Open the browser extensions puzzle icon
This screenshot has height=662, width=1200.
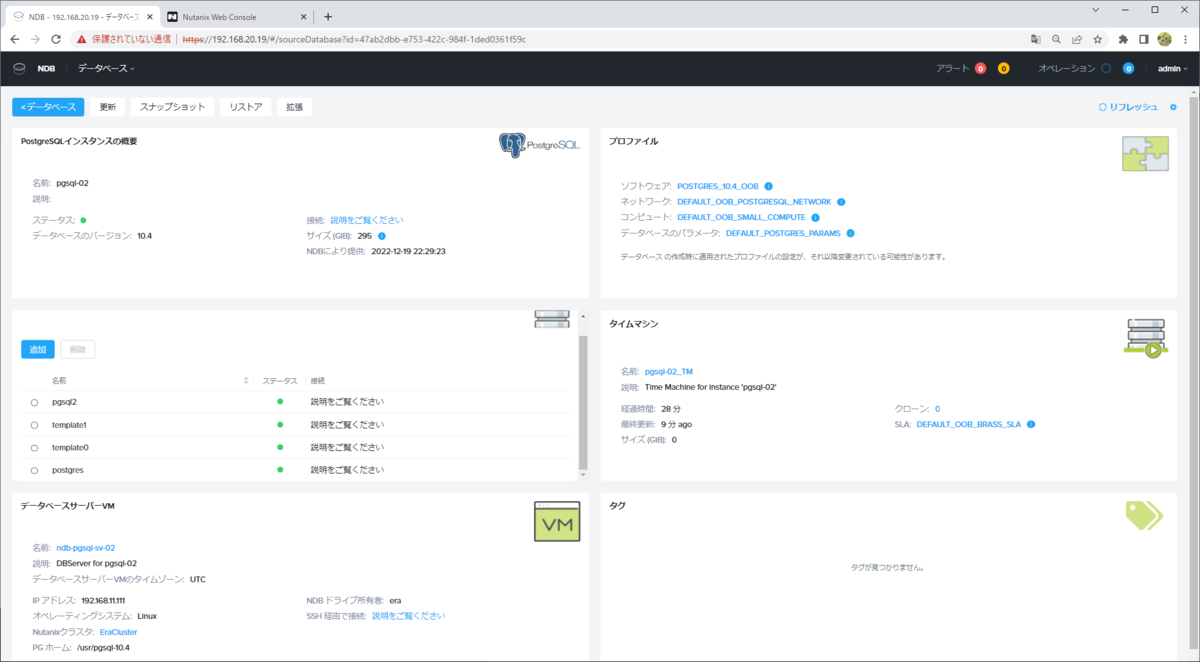point(1123,39)
